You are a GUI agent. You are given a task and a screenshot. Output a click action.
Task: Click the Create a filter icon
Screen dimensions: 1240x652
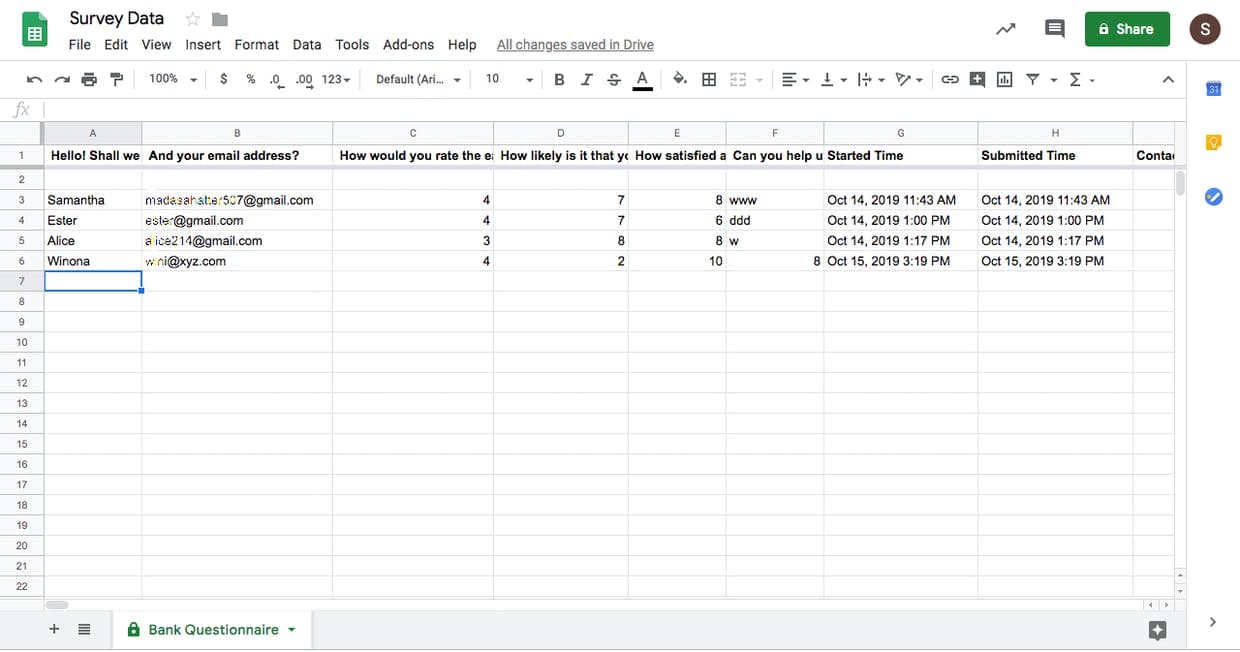(x=1034, y=79)
